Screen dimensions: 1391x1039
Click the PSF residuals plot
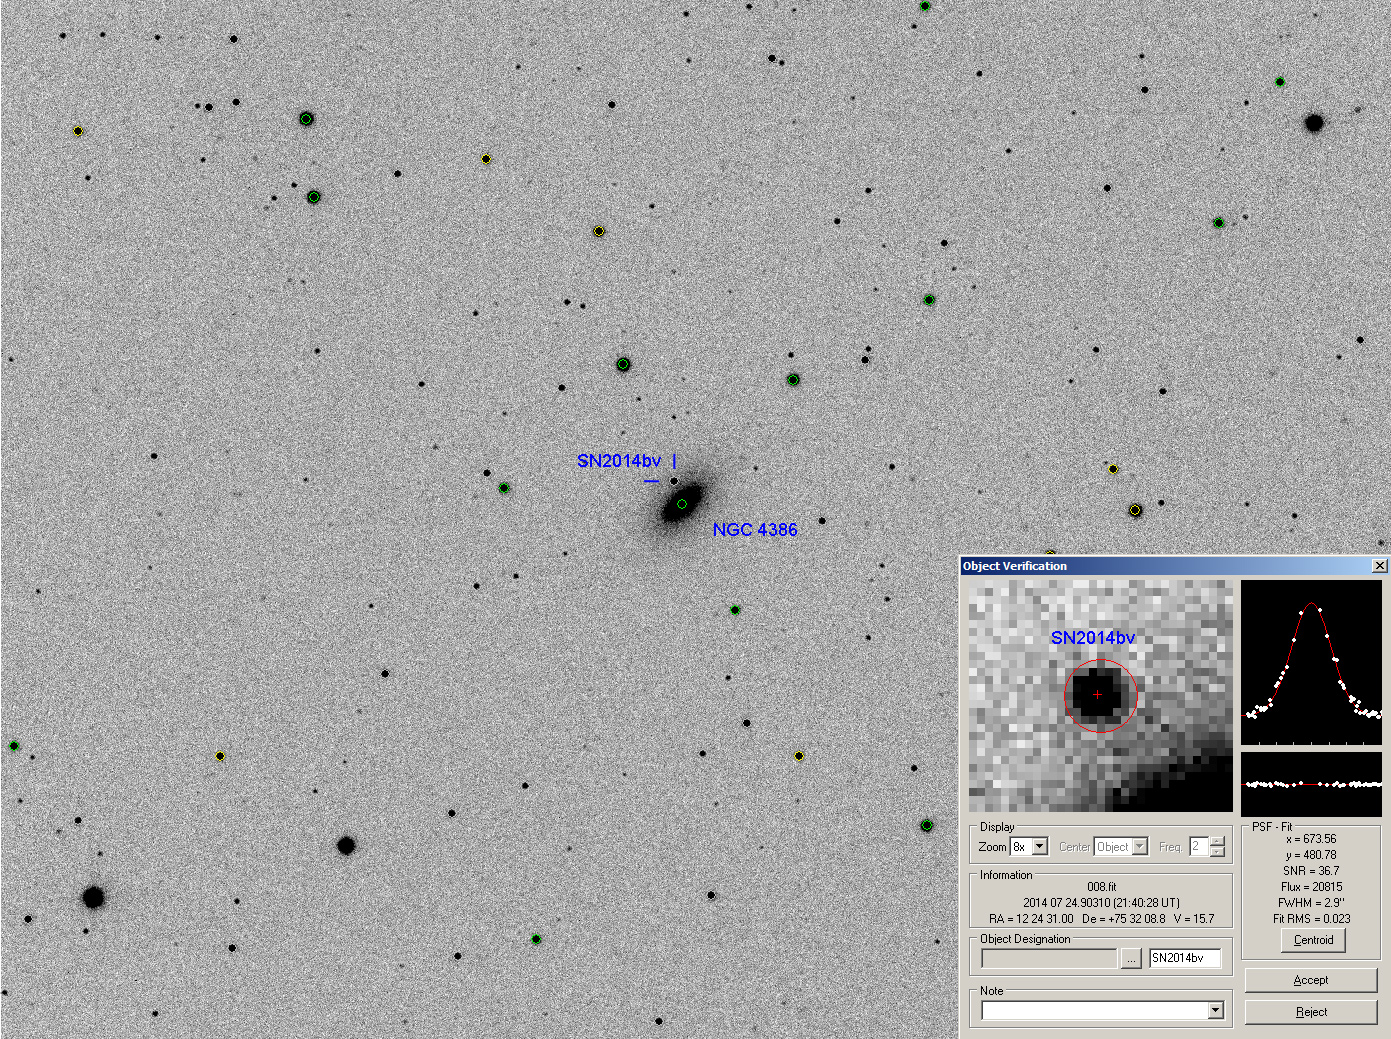coord(1311,785)
